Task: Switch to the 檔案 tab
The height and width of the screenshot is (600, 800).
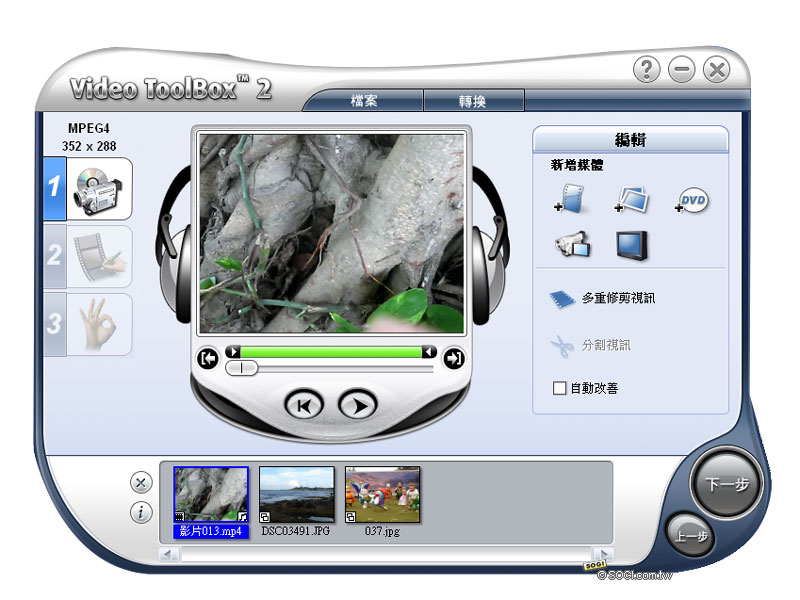Action: click(364, 101)
